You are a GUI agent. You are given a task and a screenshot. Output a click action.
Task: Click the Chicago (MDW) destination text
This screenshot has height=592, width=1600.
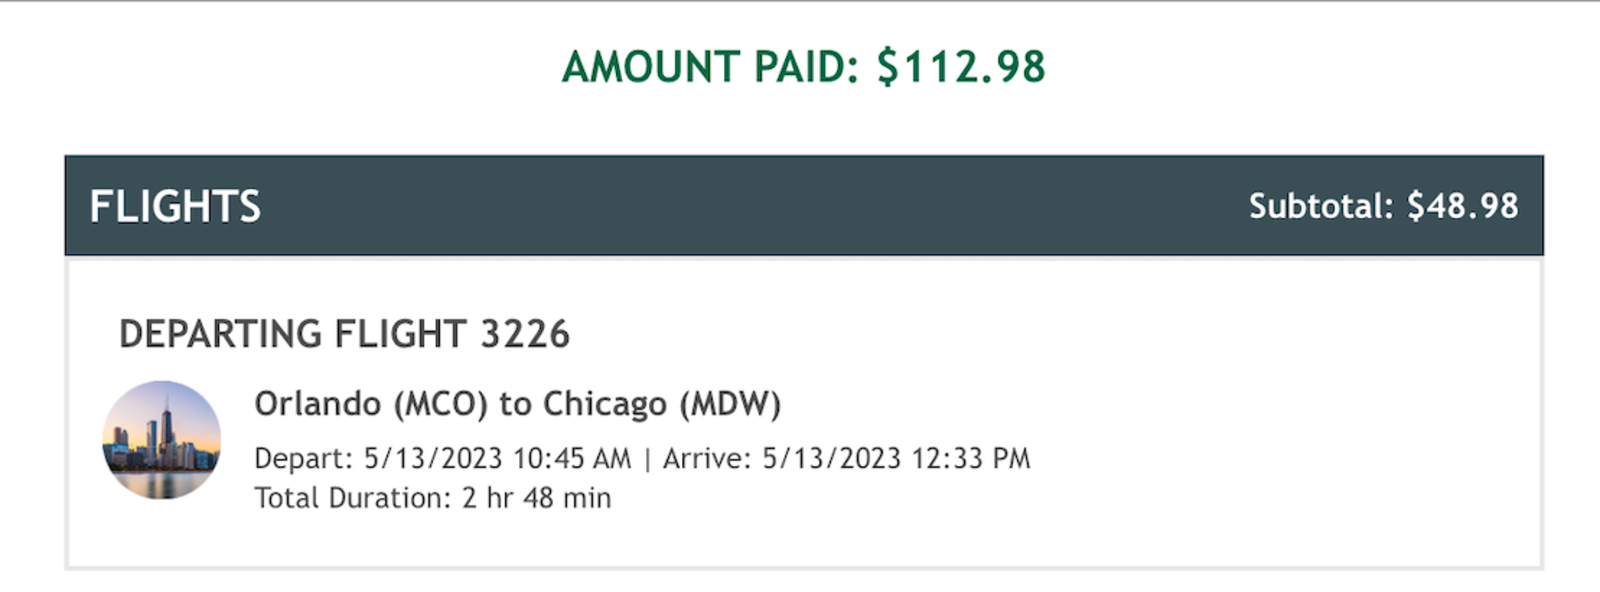(661, 404)
